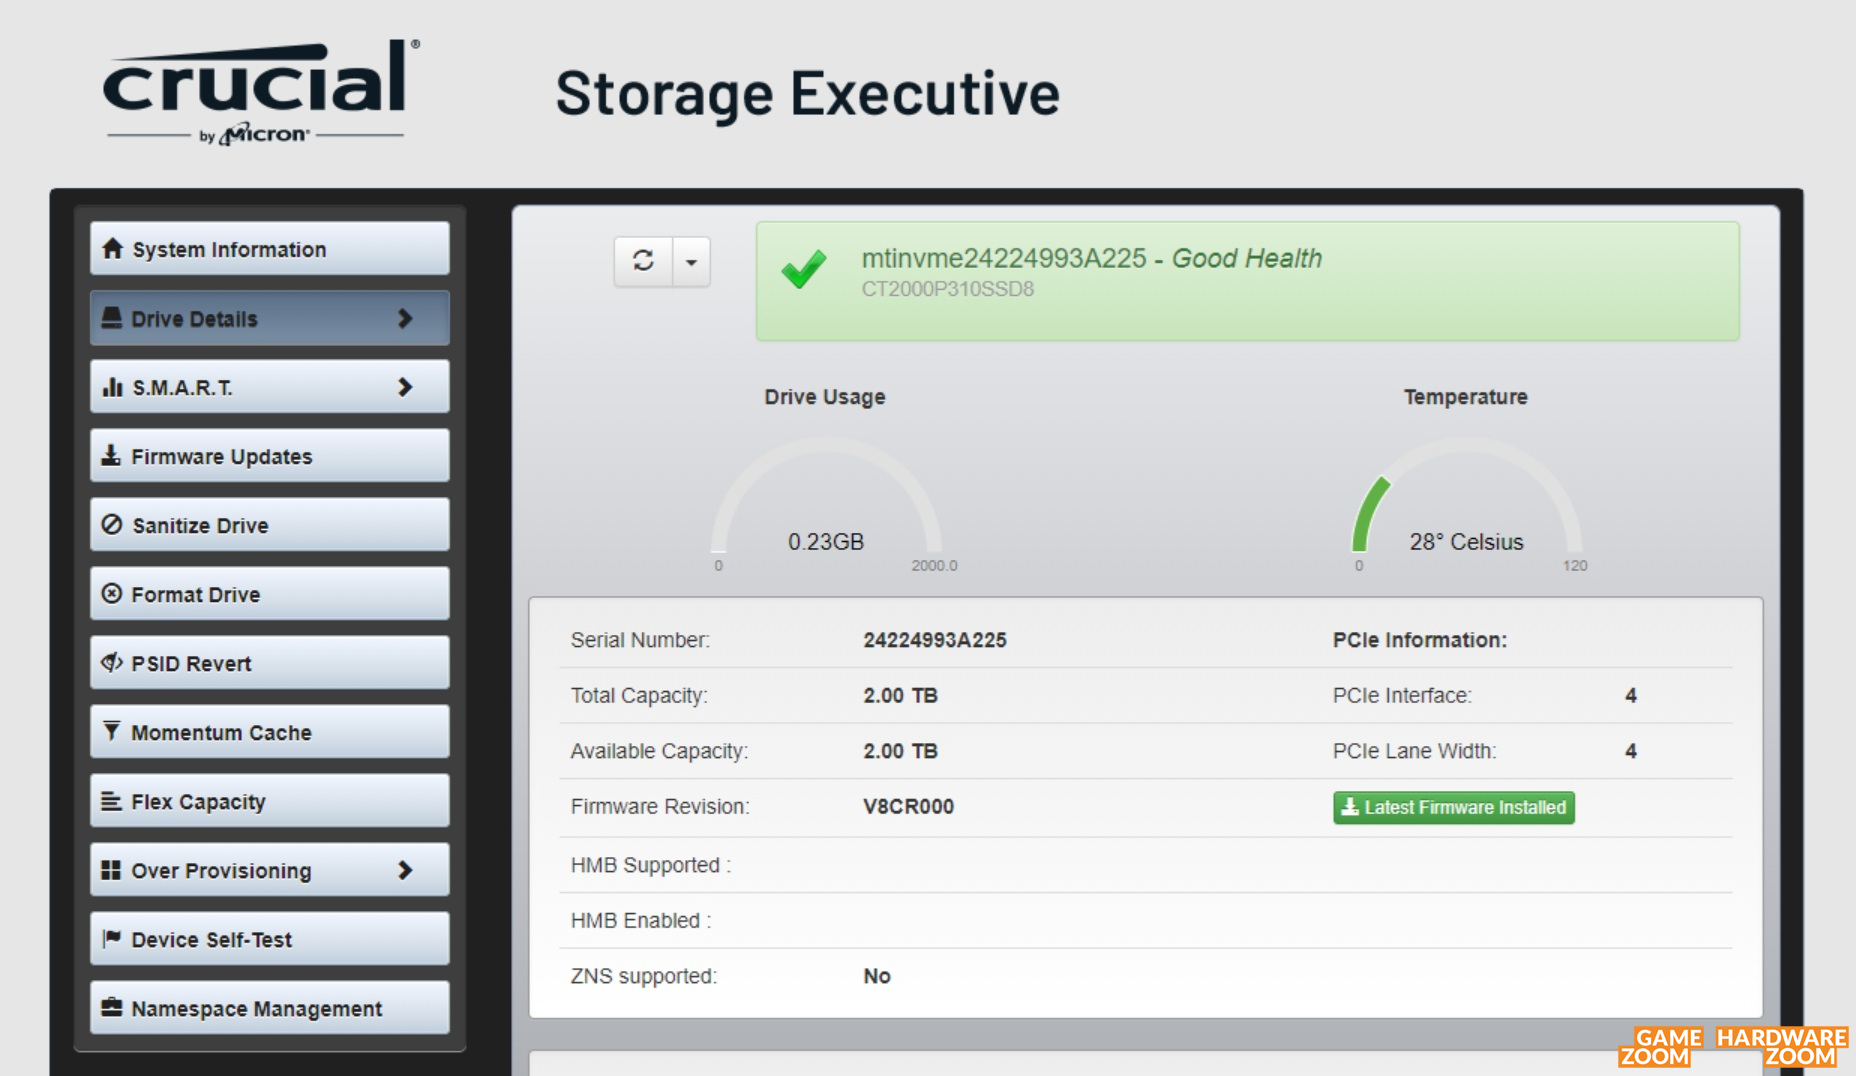The height and width of the screenshot is (1076, 1856).
Task: Go to Firmware Updates
Action: [x=270, y=456]
